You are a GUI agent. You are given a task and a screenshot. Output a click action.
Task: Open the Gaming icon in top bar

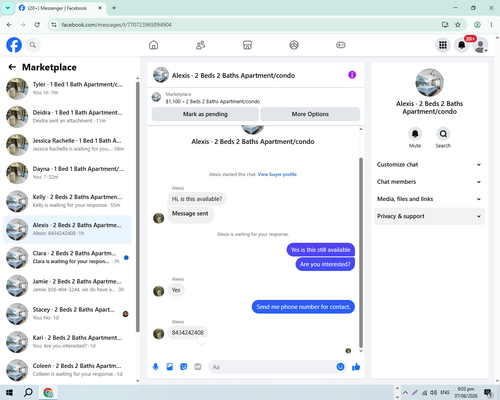(x=341, y=45)
